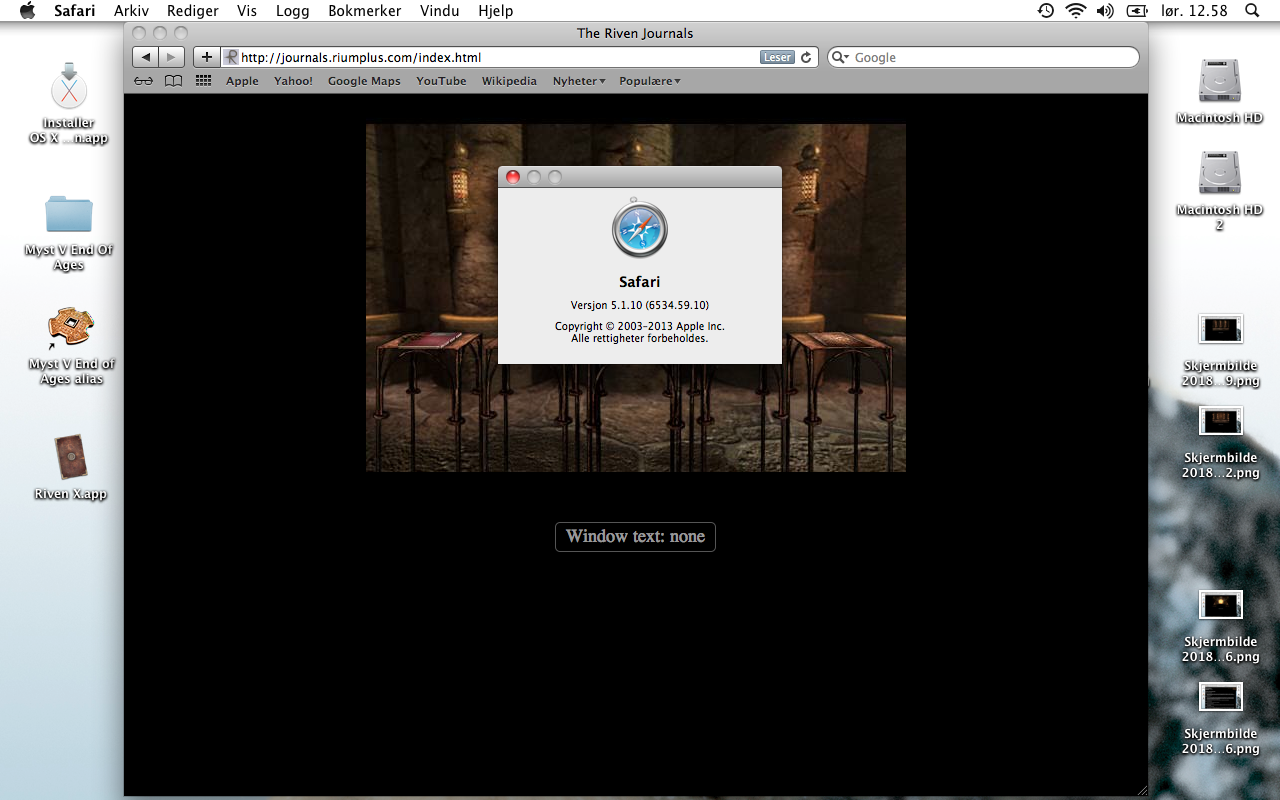
Task: Open the YouTube bookmark
Action: click(441, 81)
